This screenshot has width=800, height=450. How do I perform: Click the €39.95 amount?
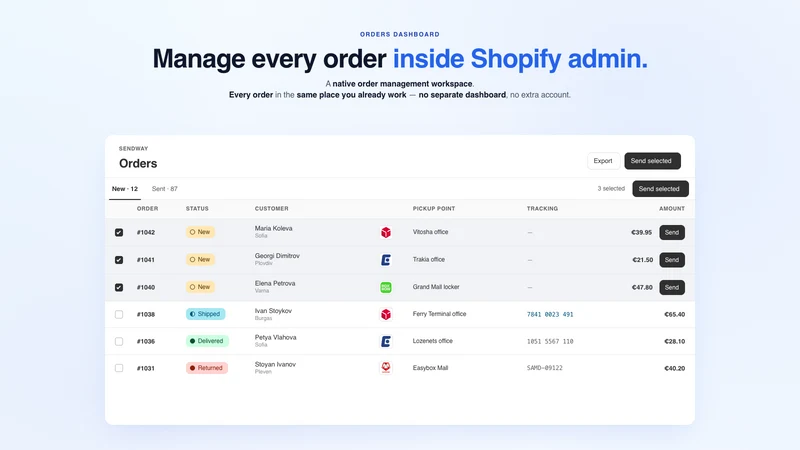click(641, 232)
